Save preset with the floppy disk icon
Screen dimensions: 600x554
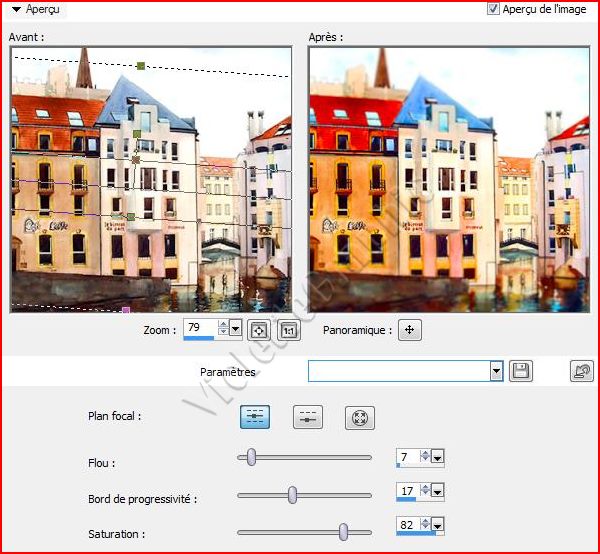point(520,371)
